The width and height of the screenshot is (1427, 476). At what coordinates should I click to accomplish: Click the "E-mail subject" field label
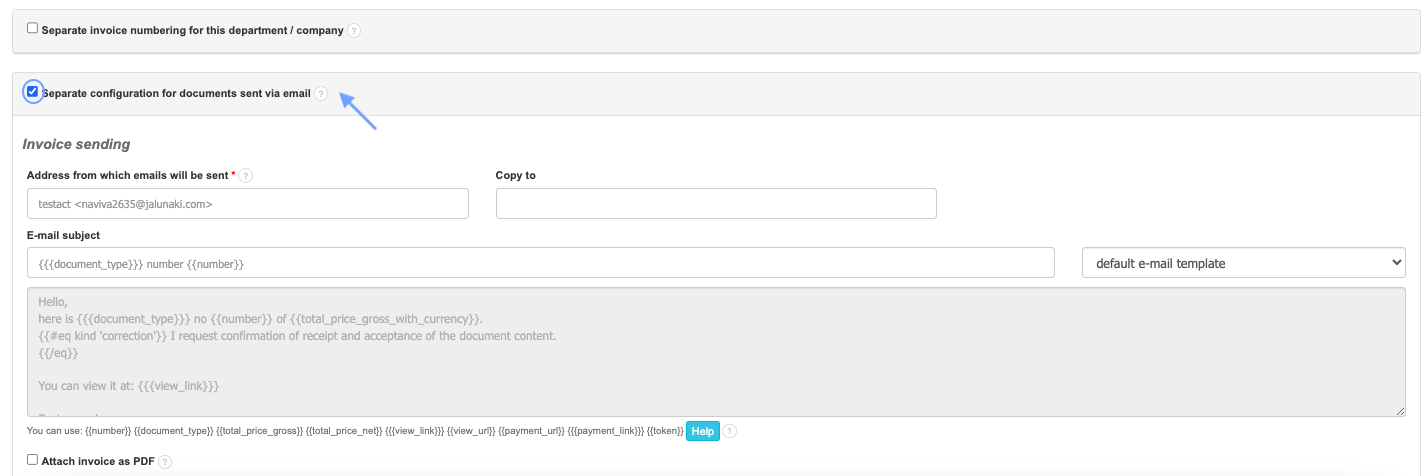click(x=64, y=236)
